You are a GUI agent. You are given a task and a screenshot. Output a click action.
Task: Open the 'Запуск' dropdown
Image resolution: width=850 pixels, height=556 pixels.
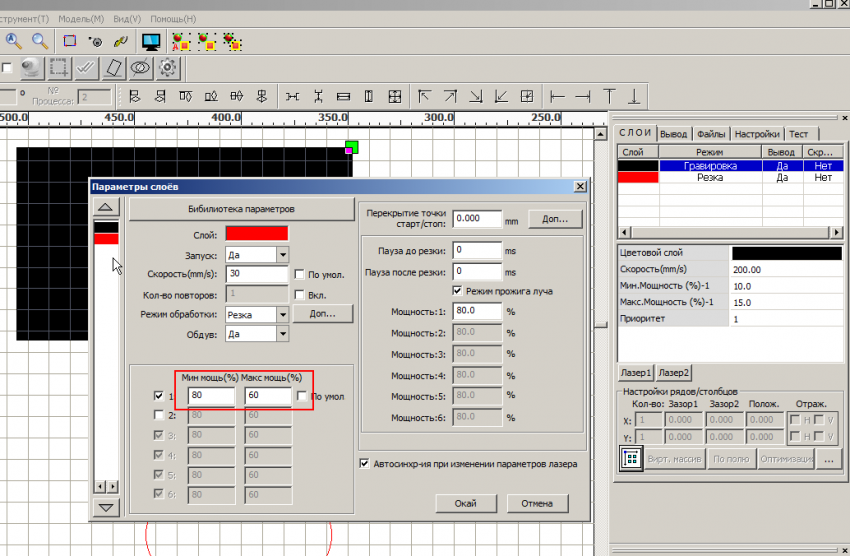pyautogui.click(x=281, y=254)
